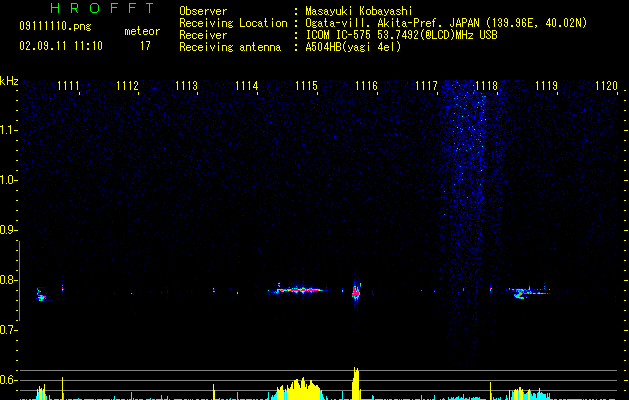Viewport: 629px width, 400px height.
Task: Click time marker 1114
Action: tap(246, 86)
